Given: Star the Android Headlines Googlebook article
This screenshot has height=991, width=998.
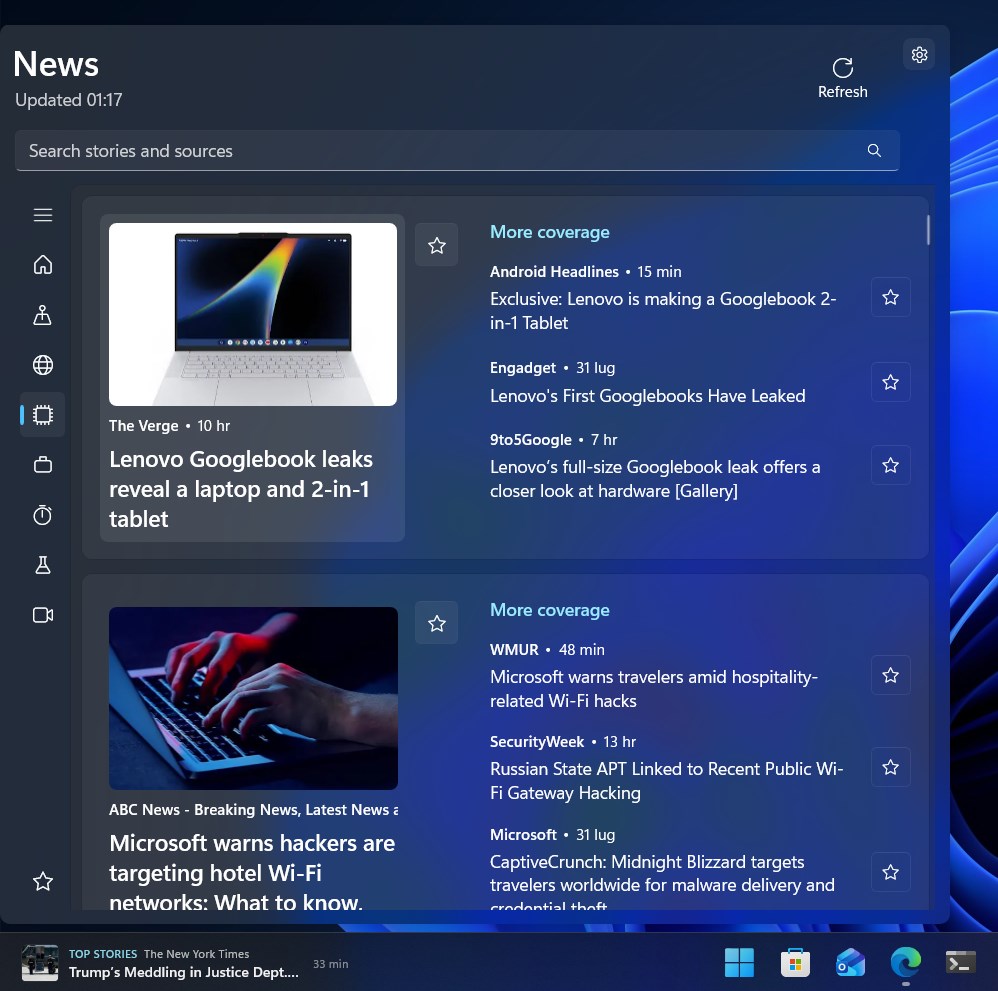Looking at the screenshot, I should (x=890, y=297).
